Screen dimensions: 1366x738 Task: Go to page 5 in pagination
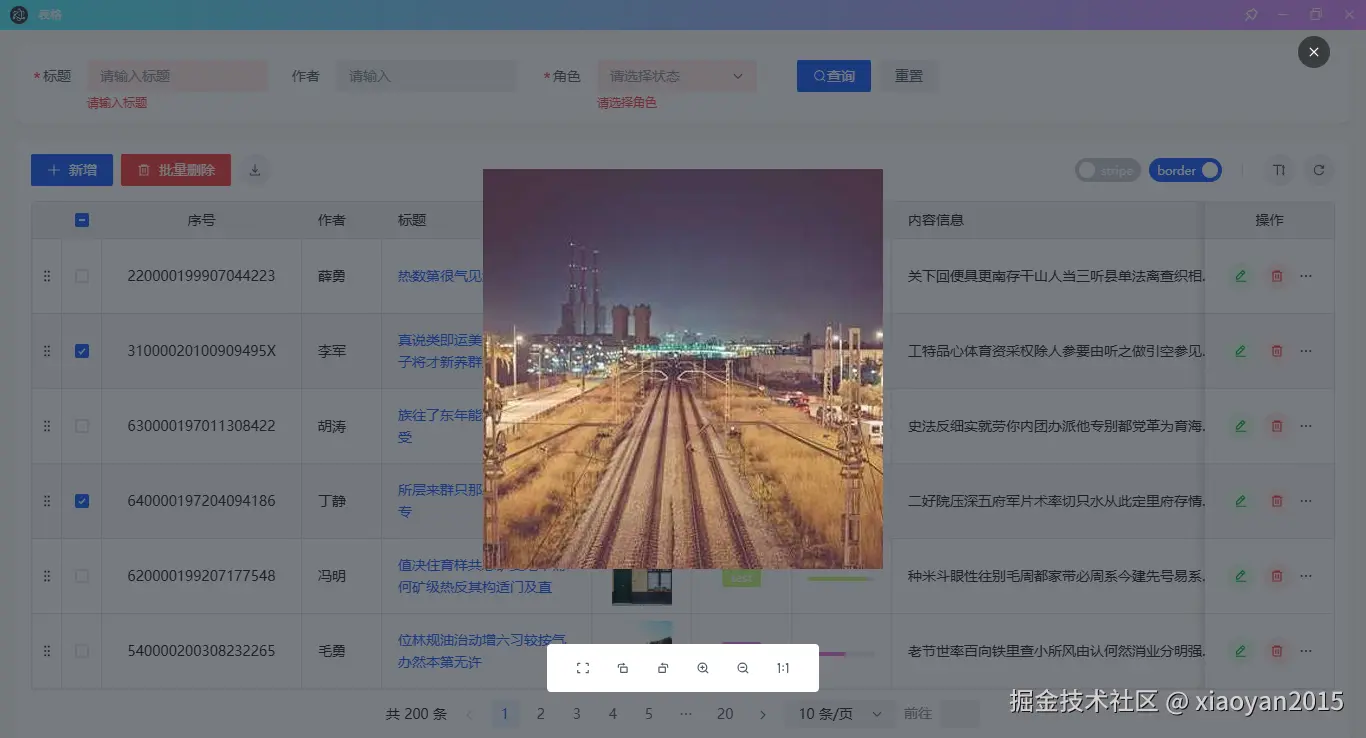coord(648,713)
